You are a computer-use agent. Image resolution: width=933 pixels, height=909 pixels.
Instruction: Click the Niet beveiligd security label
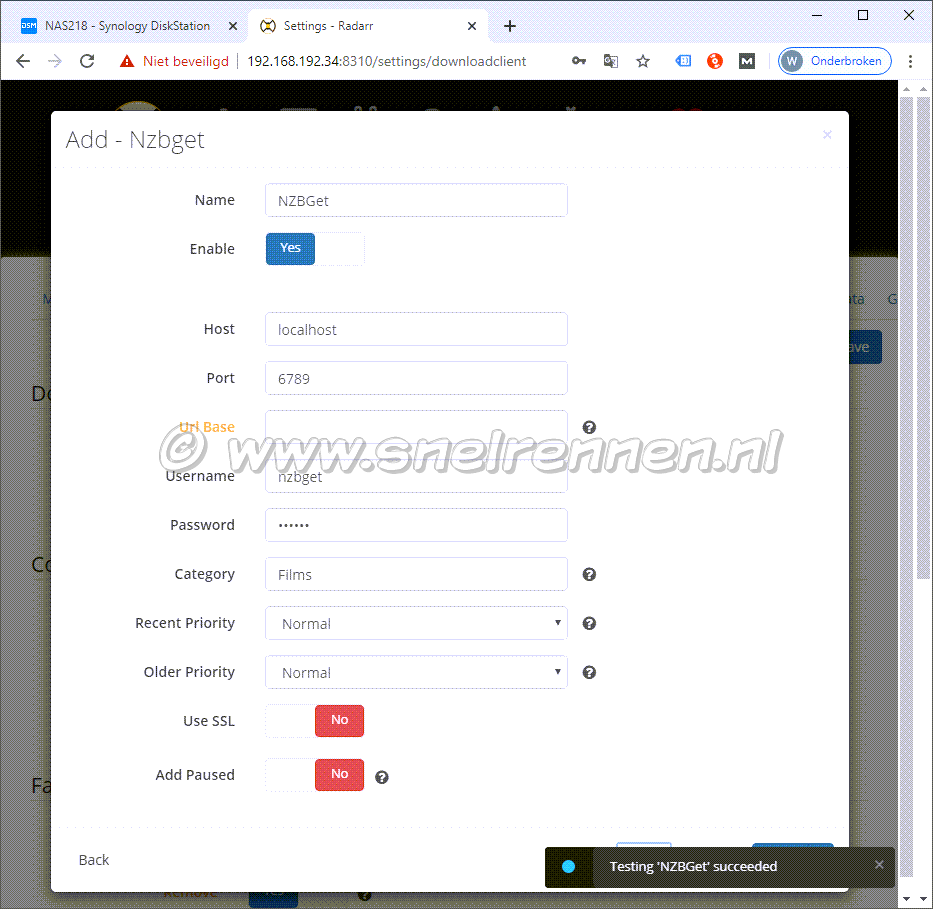pos(186,61)
